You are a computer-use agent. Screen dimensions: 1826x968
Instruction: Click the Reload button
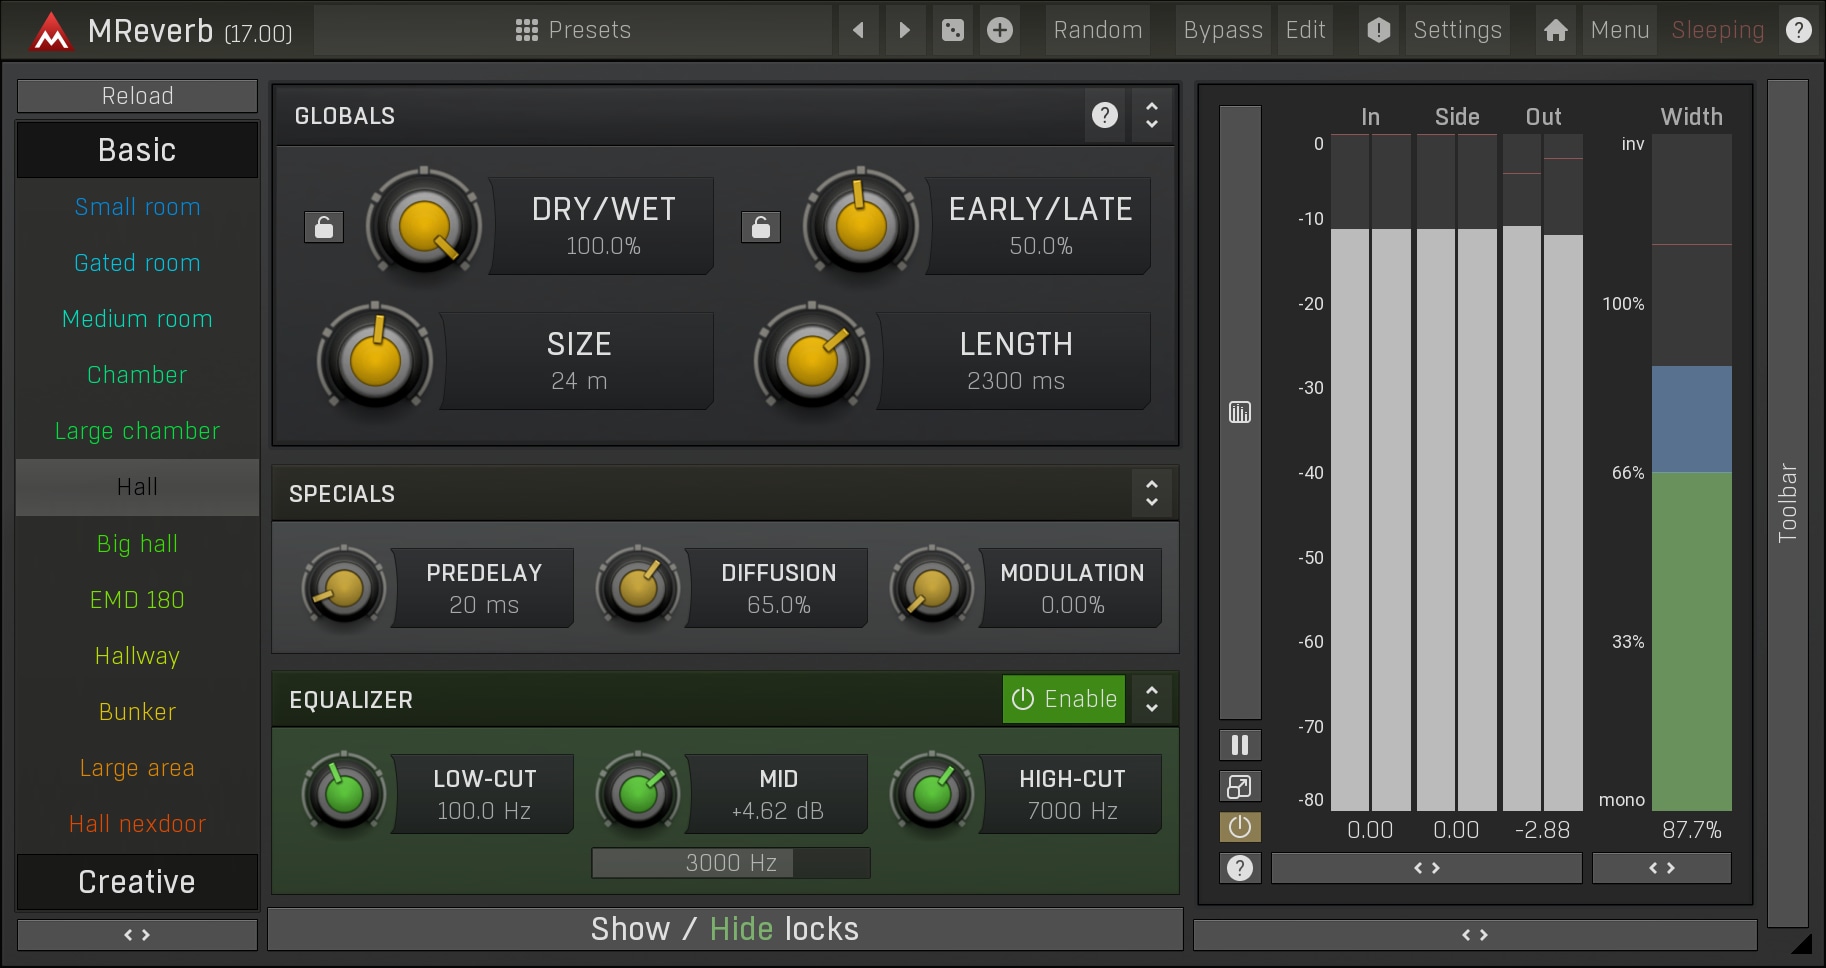pos(137,96)
